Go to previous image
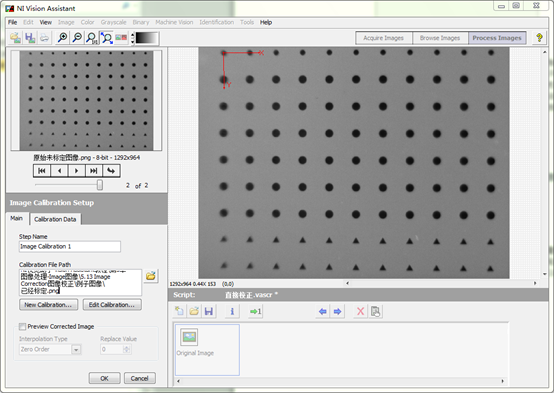 [59, 171]
